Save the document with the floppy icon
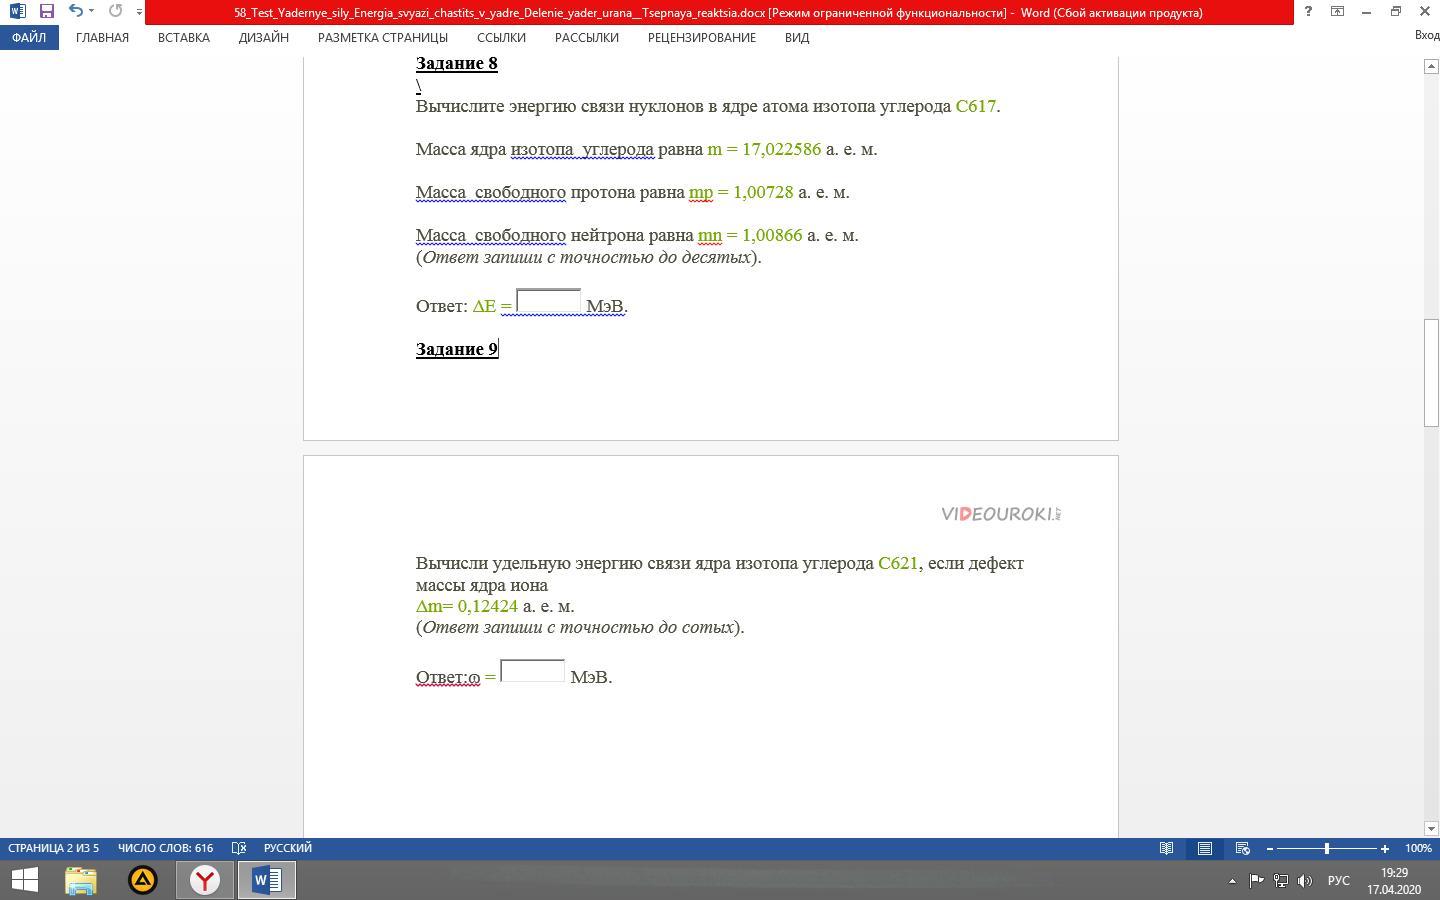Screen dimensions: 1440x900 [x=46, y=11]
